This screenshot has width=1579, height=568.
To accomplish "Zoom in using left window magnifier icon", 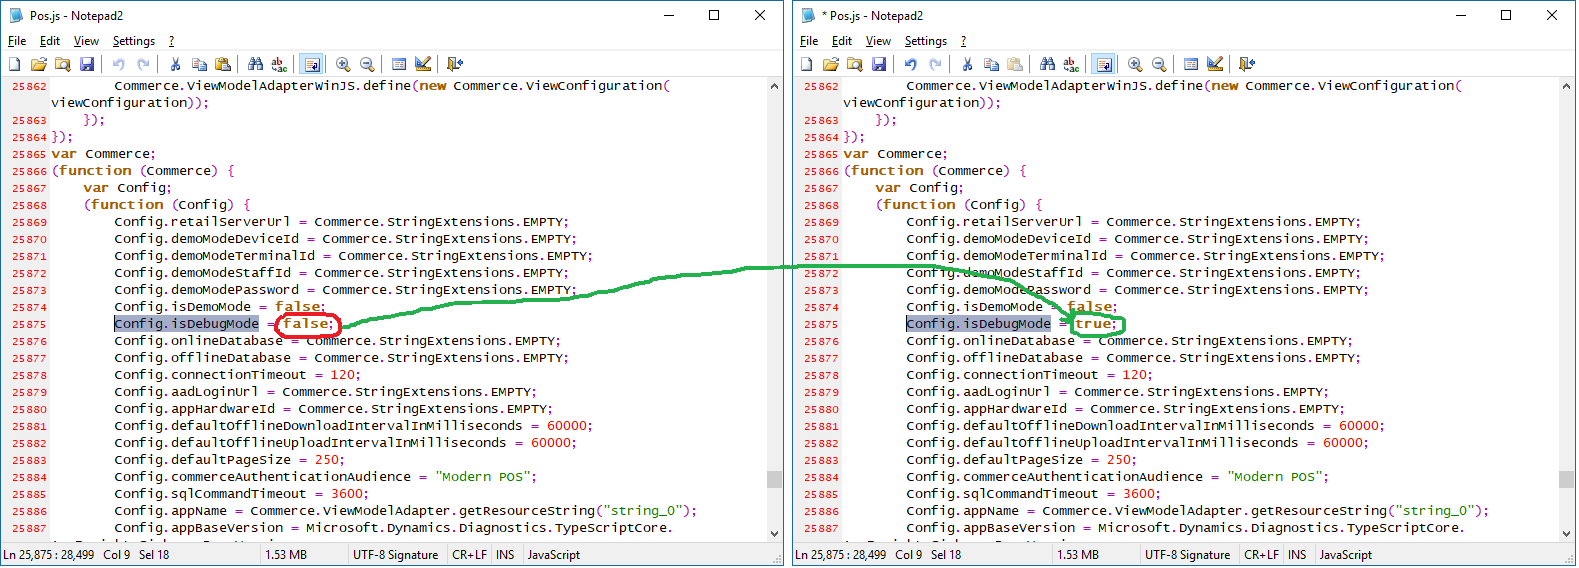I will [343, 64].
